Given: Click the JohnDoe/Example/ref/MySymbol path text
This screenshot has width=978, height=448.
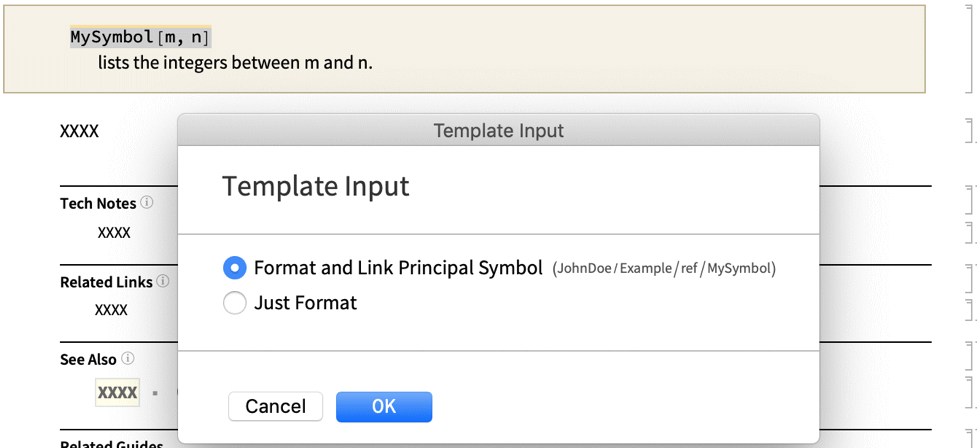Looking at the screenshot, I should click(x=664, y=269).
